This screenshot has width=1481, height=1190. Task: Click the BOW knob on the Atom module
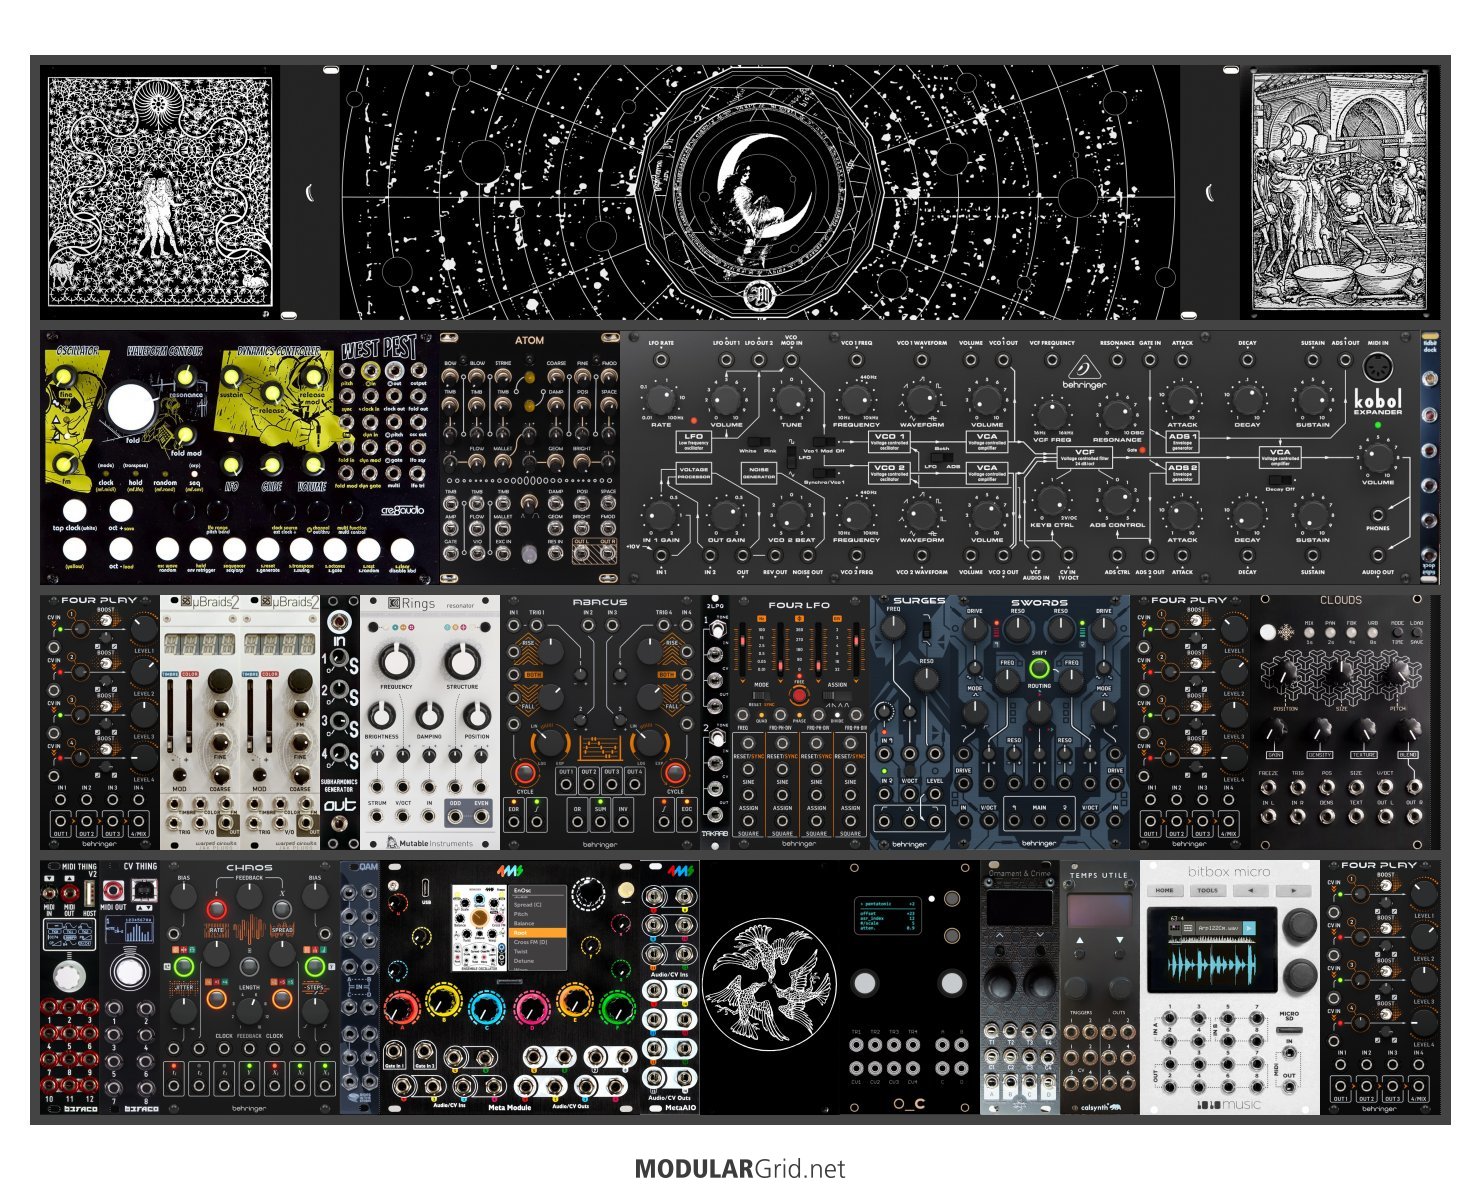pyautogui.click(x=450, y=376)
